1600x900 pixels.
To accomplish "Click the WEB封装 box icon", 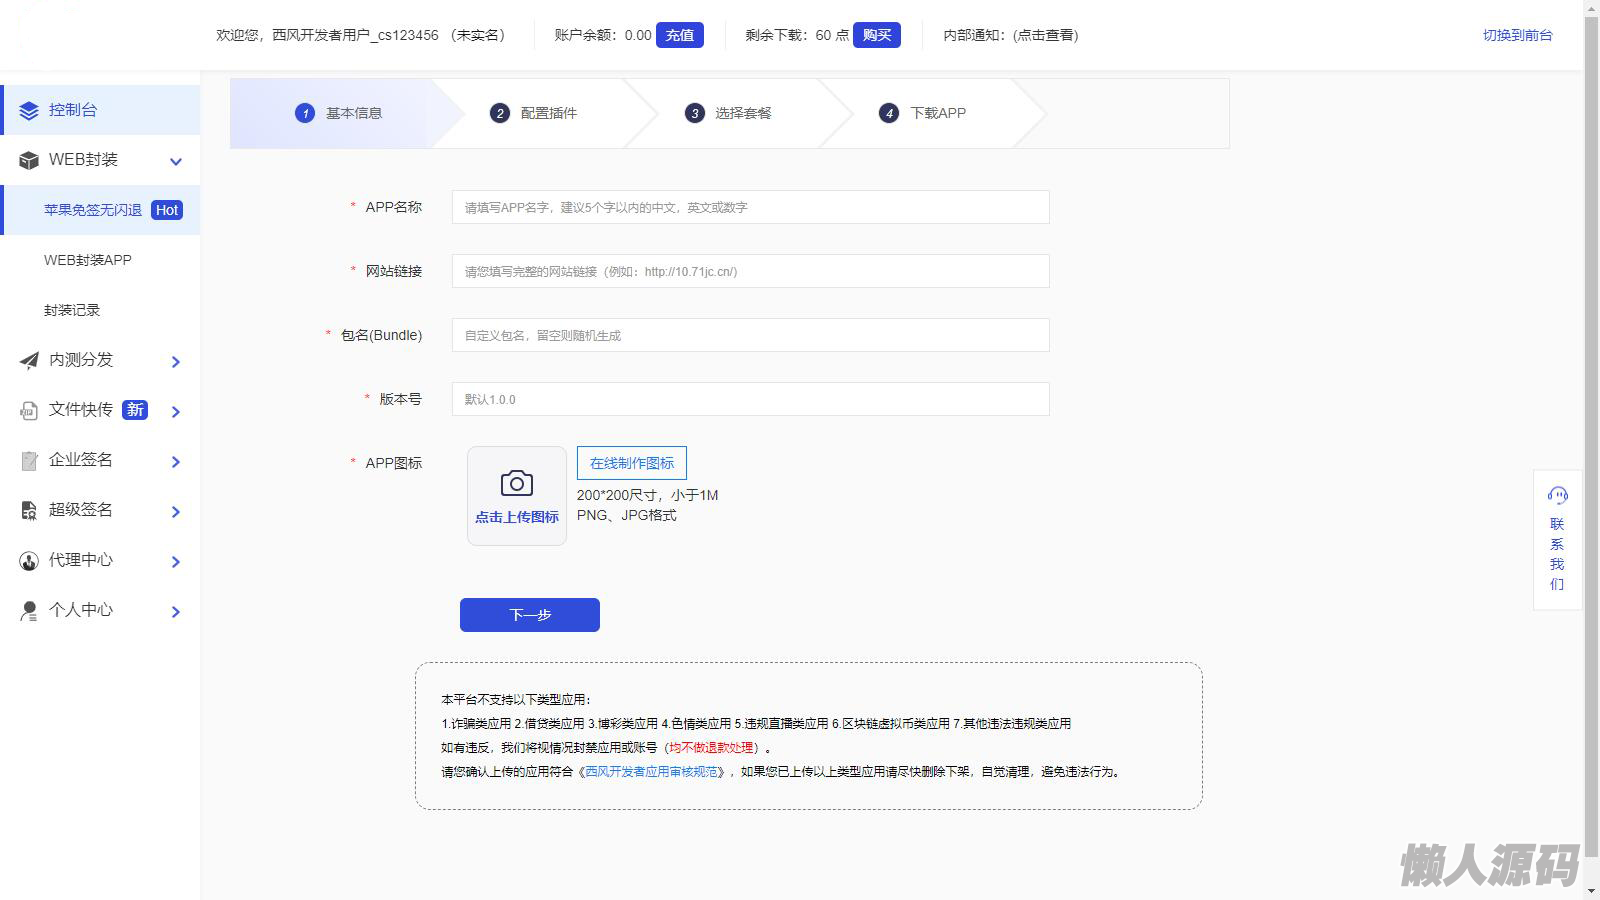I will [x=29, y=161].
